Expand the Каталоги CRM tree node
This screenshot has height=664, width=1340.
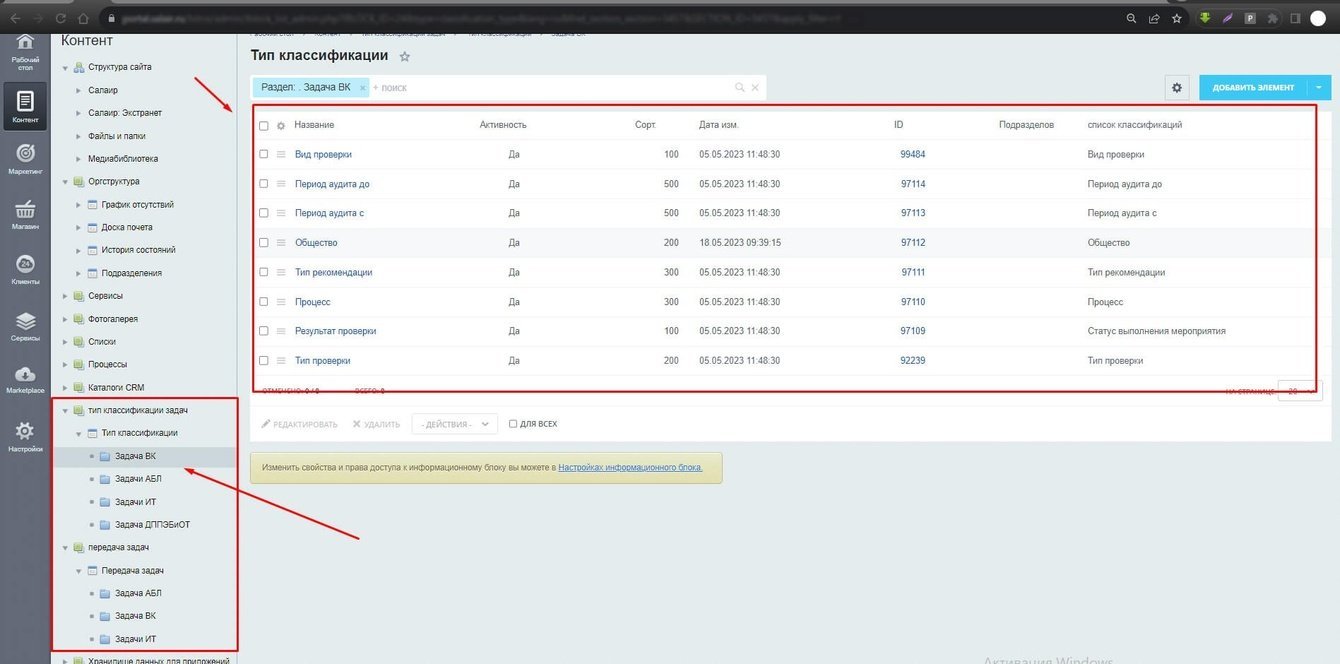point(65,388)
